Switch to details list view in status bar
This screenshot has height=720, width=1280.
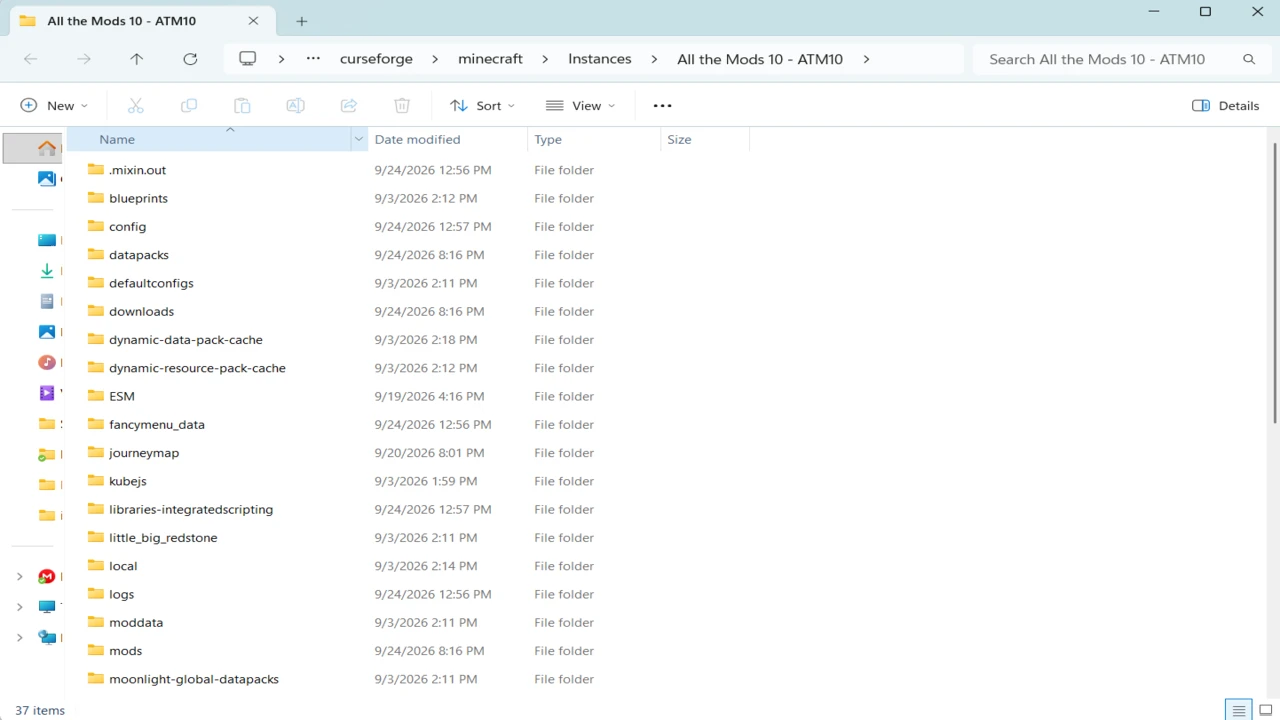click(1239, 710)
